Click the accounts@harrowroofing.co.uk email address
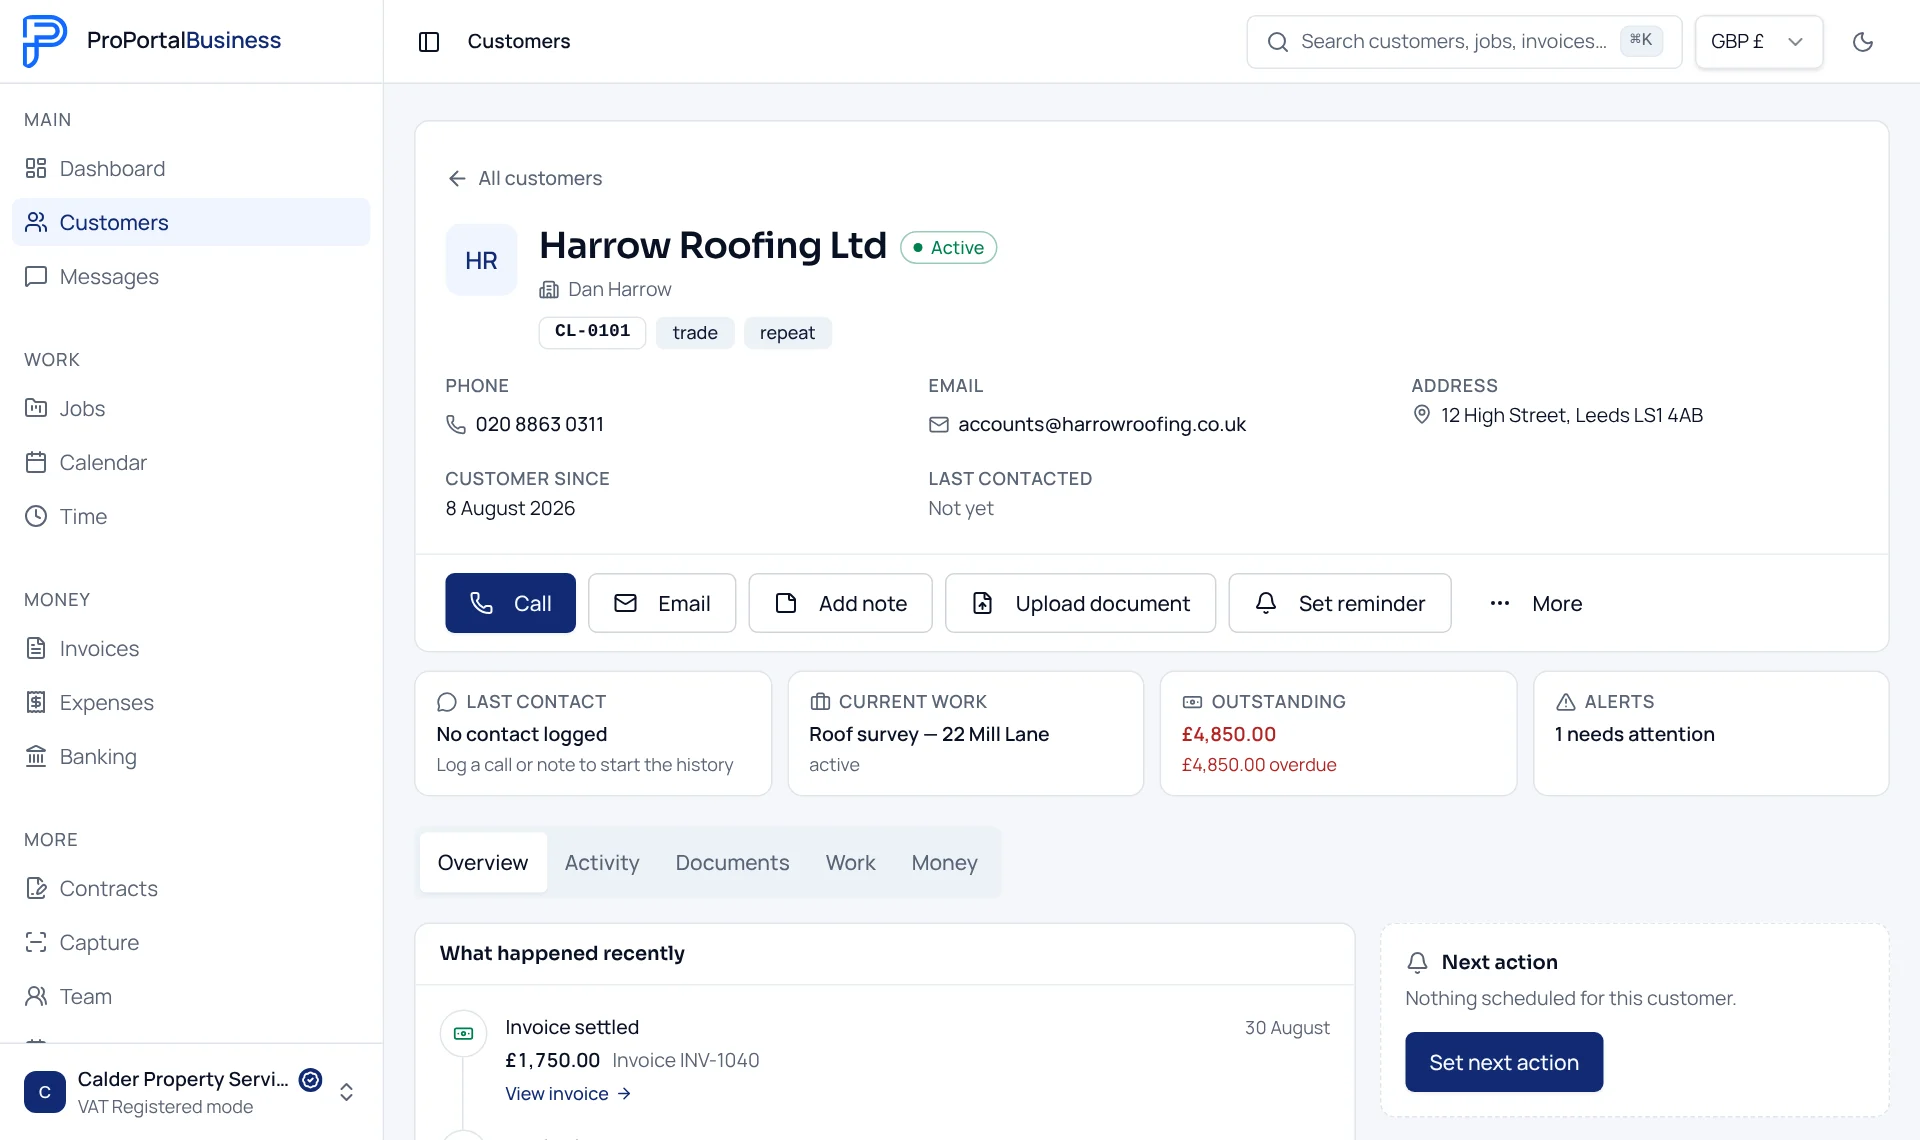 [1102, 424]
